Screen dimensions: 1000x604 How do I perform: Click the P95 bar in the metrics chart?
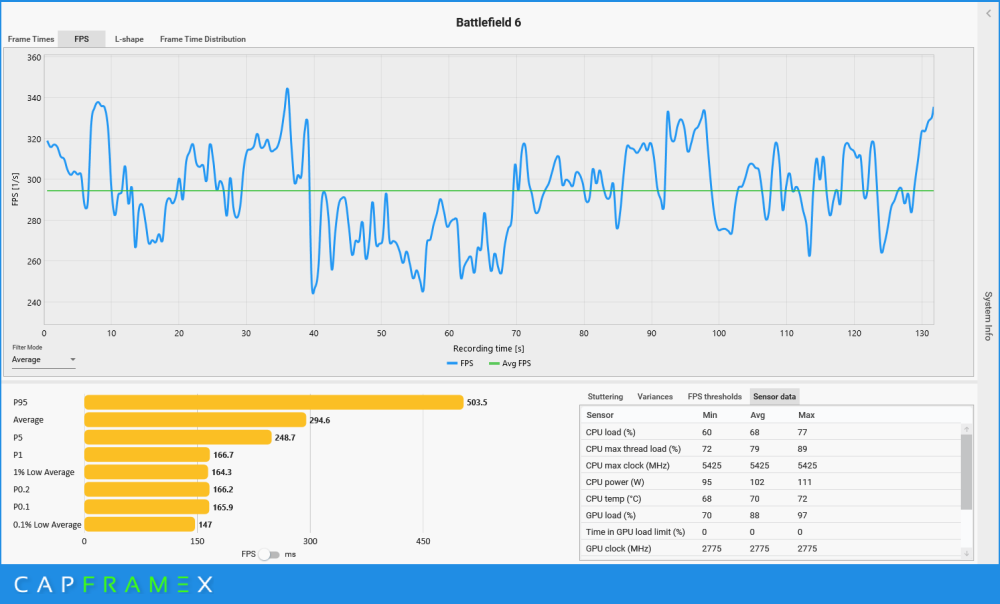(274, 402)
